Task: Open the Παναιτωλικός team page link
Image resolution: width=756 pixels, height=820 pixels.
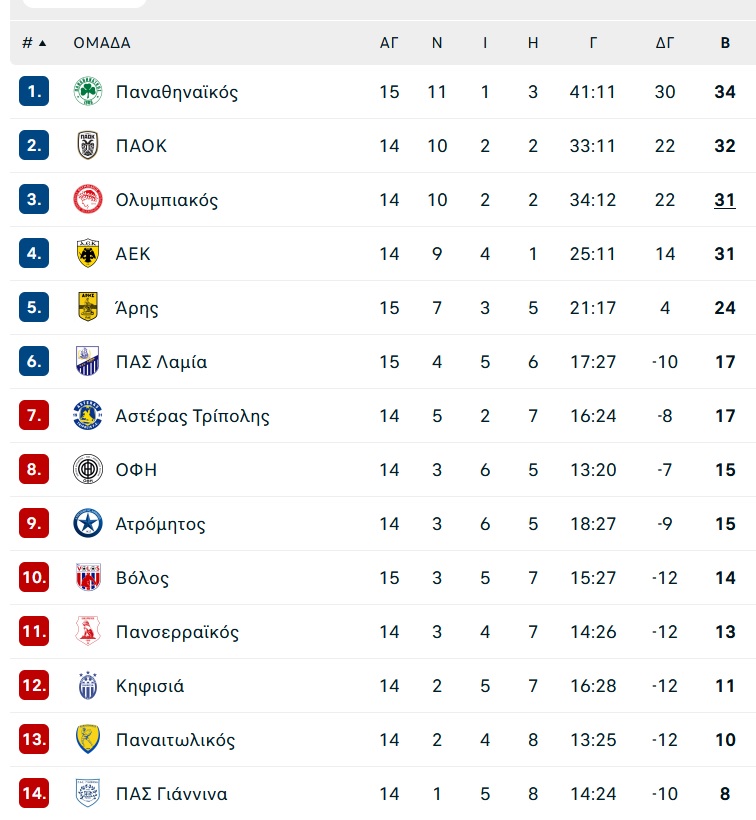Action: pyautogui.click(x=175, y=739)
